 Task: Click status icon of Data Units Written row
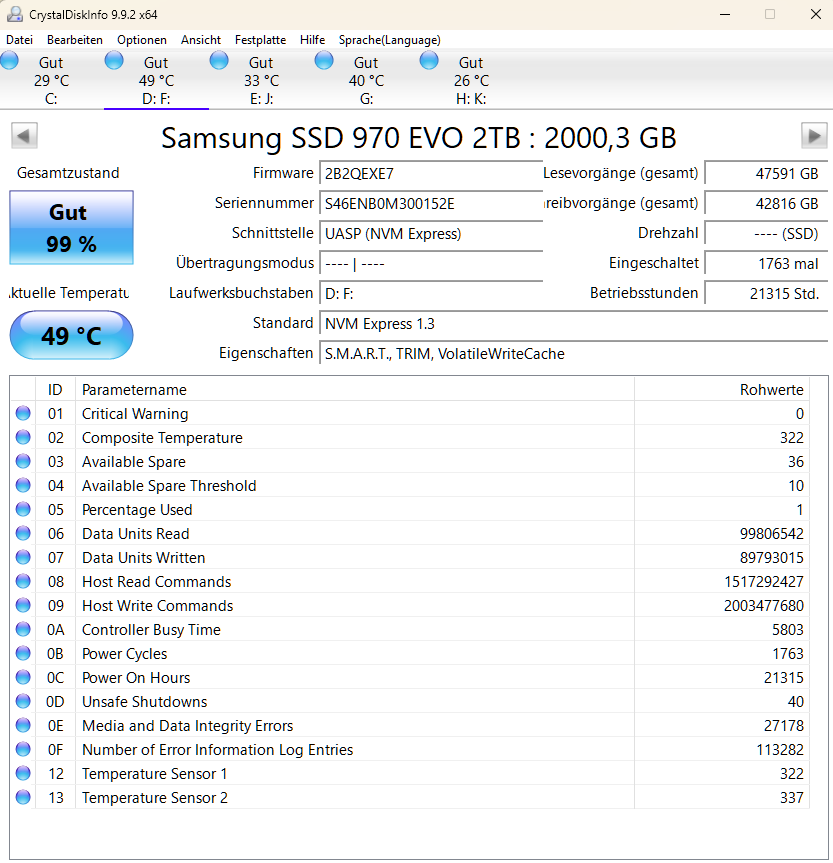(23, 558)
